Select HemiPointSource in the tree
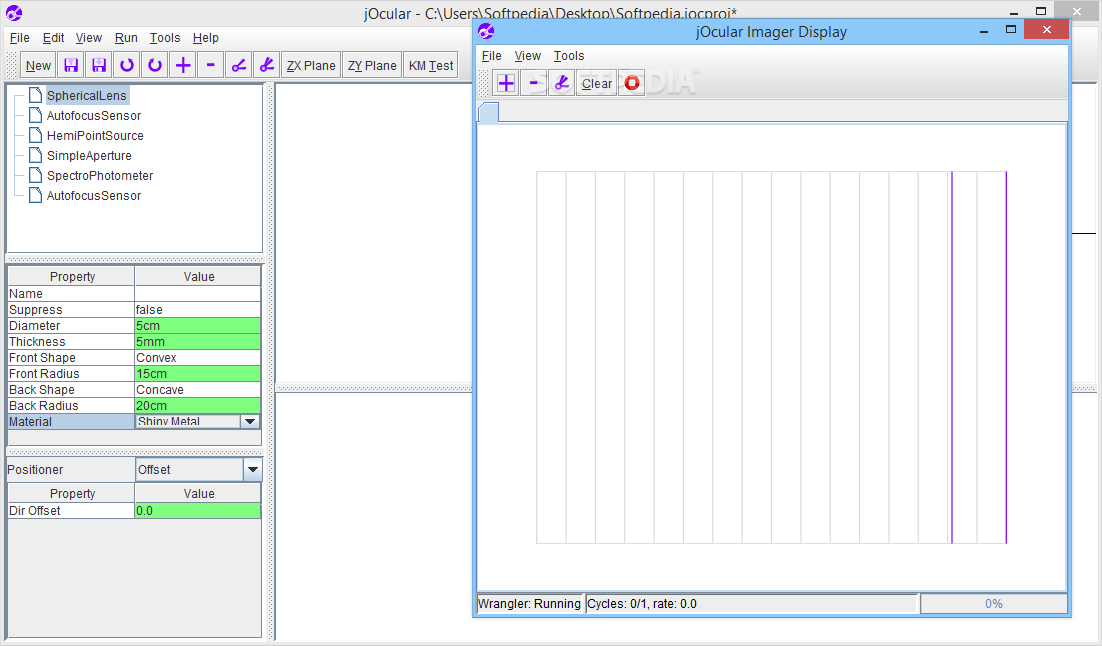This screenshot has height=646, width=1102. coord(95,136)
